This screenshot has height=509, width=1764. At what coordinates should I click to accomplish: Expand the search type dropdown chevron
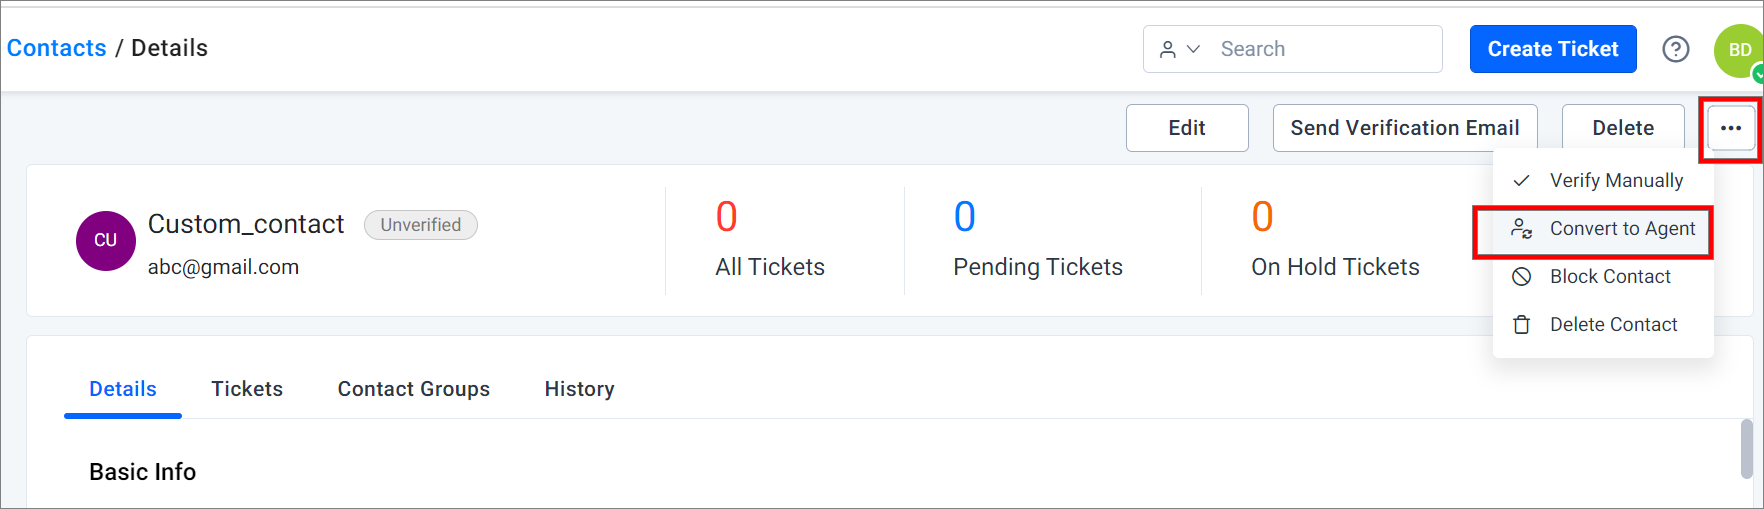1193,49
